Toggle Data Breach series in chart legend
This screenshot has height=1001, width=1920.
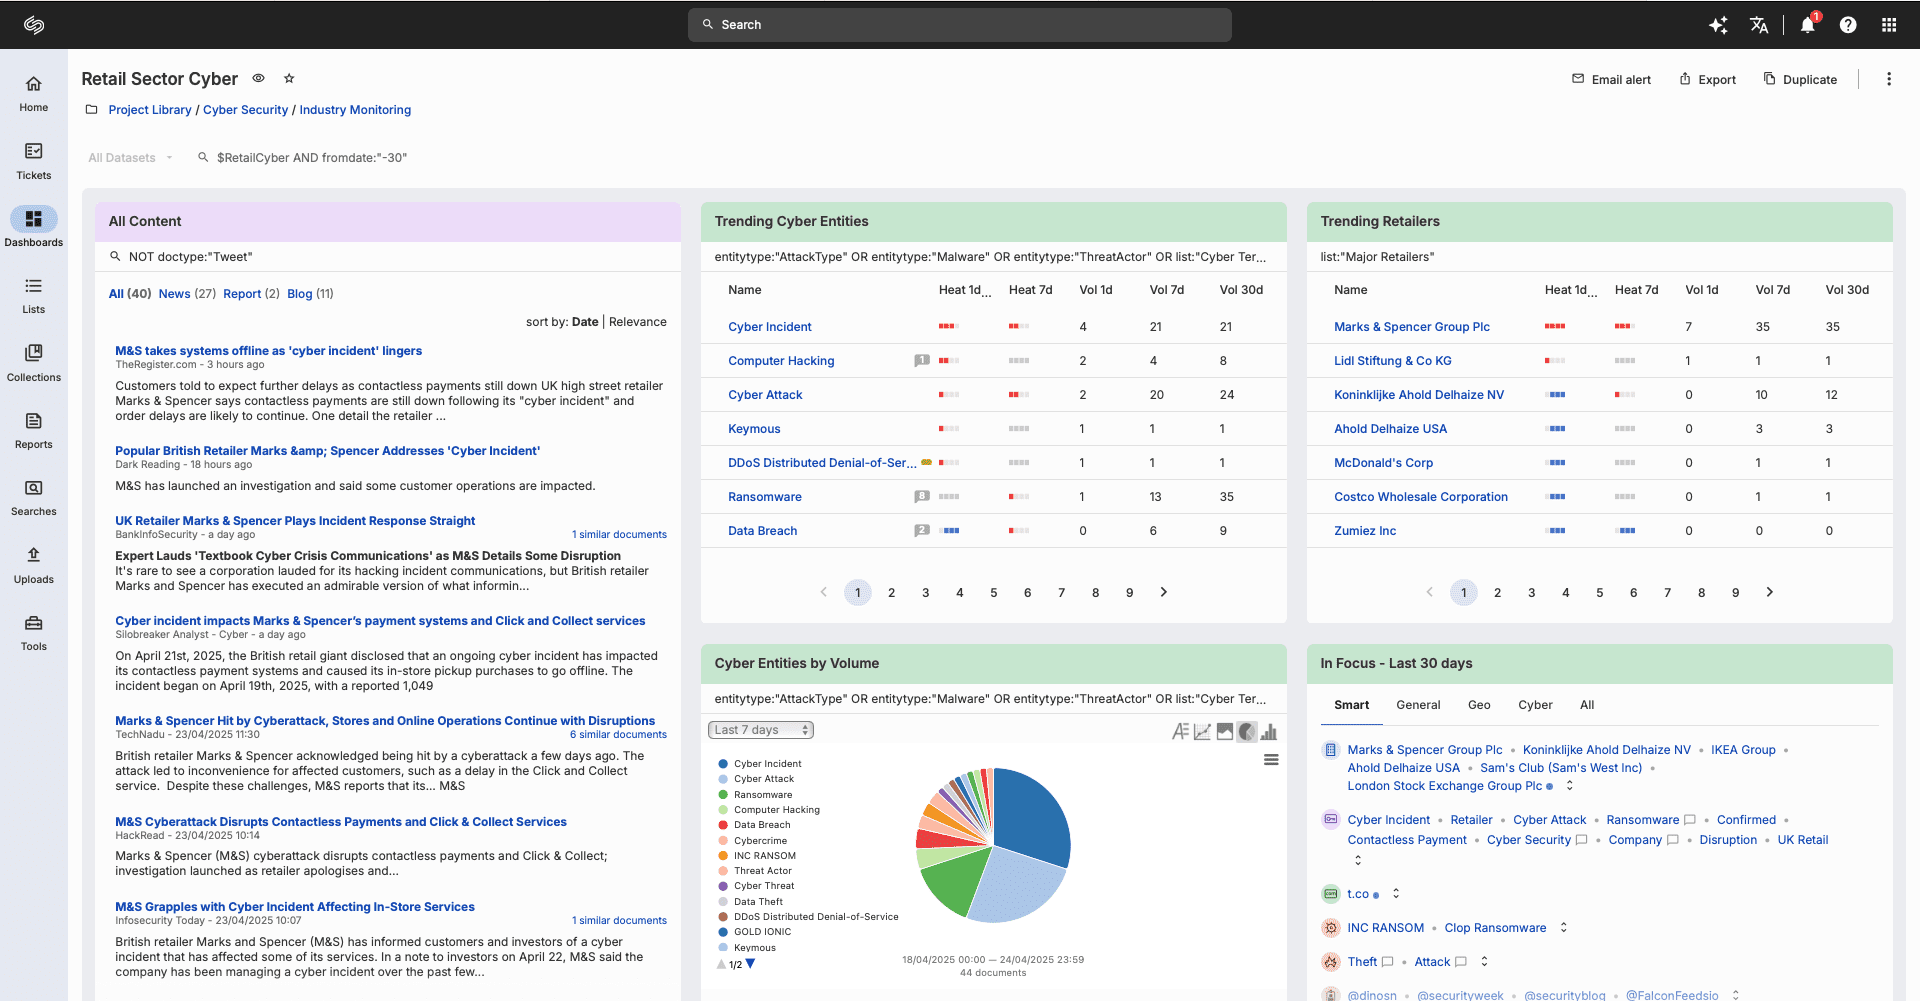pyautogui.click(x=753, y=825)
